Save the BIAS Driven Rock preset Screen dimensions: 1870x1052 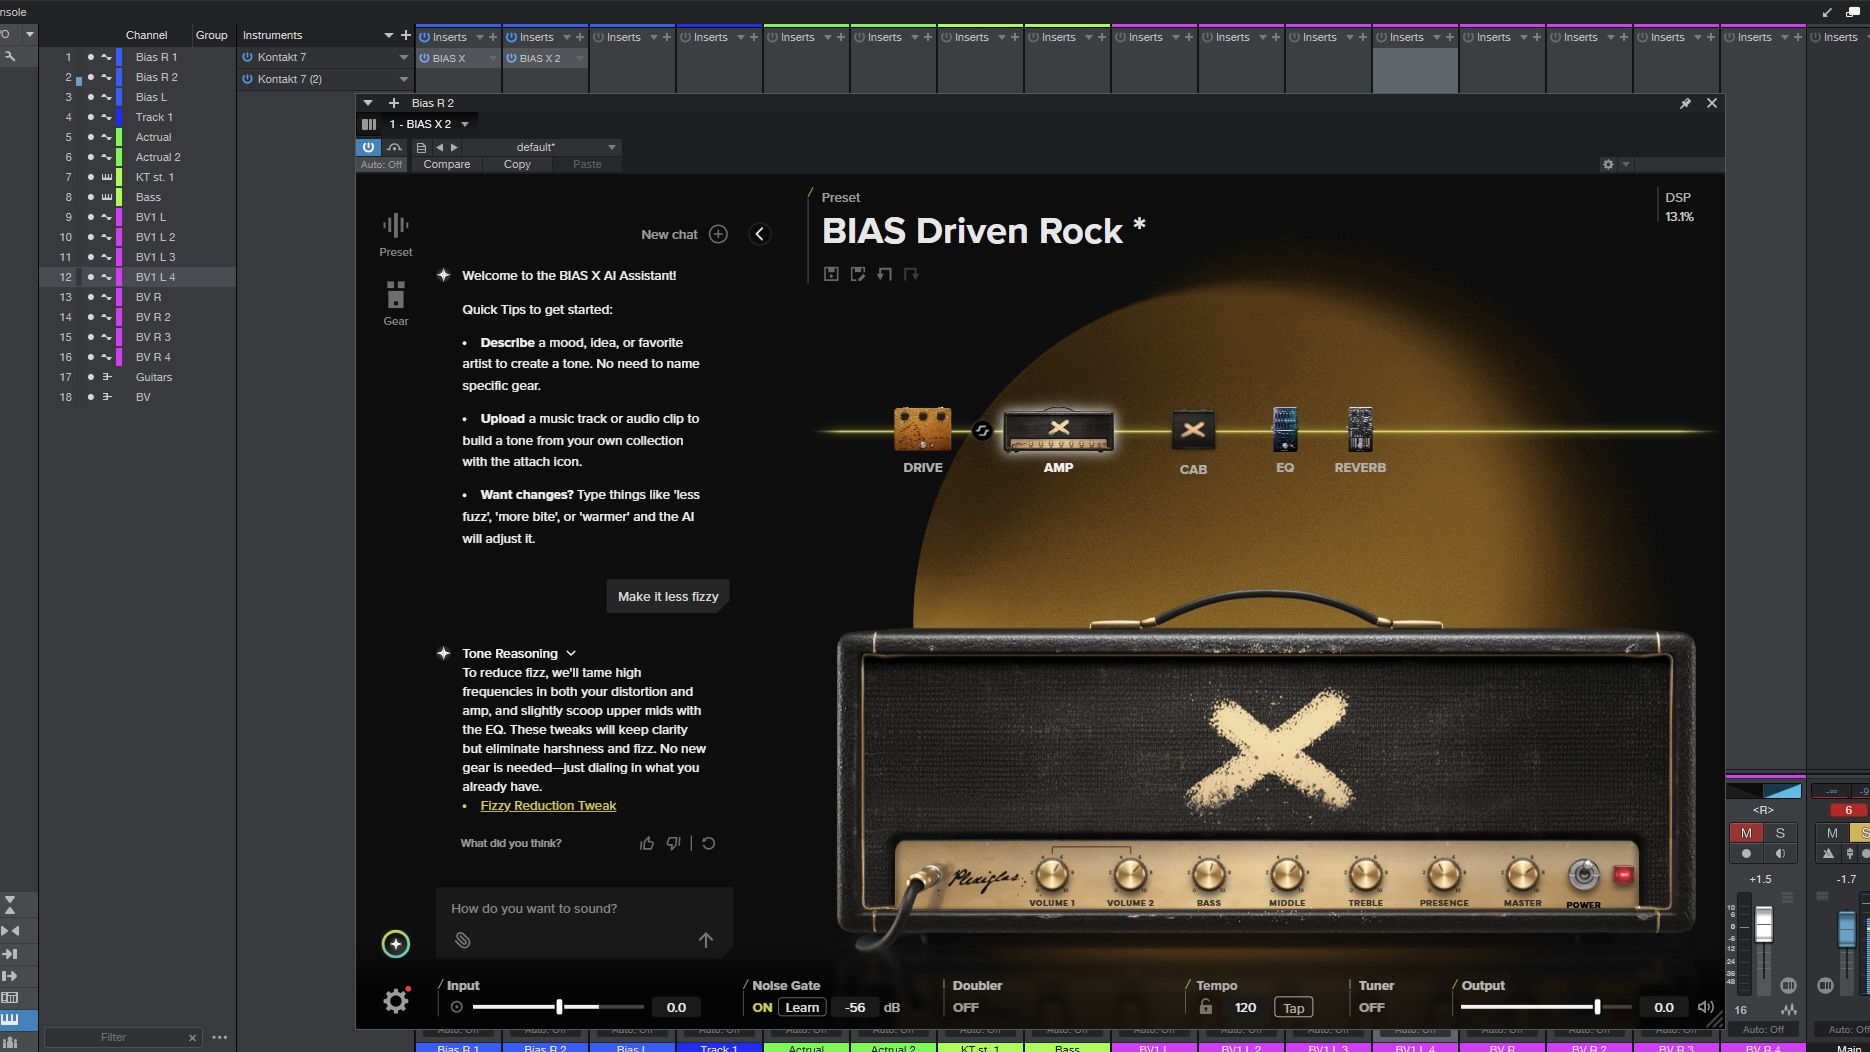tap(831, 274)
